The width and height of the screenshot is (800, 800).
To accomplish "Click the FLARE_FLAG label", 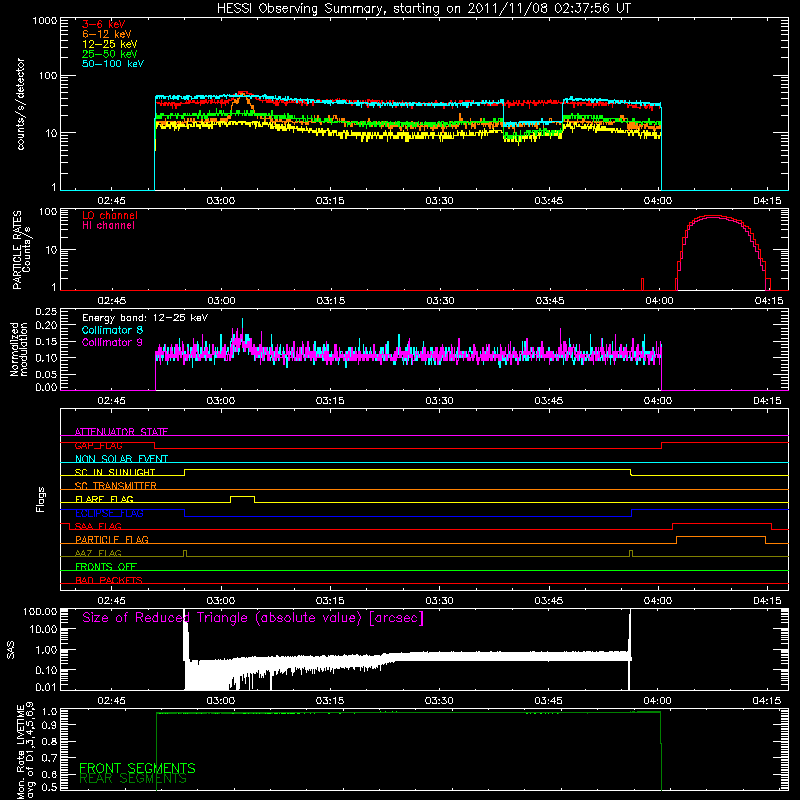I will tap(104, 499).
